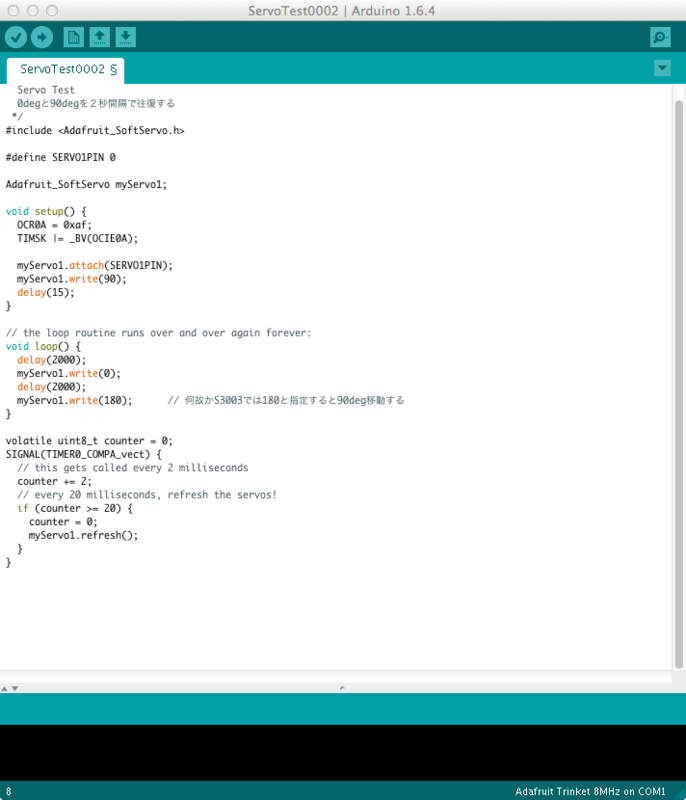Open a sketch with the up-arrow icon
This screenshot has width=686, height=800.
[x=99, y=37]
